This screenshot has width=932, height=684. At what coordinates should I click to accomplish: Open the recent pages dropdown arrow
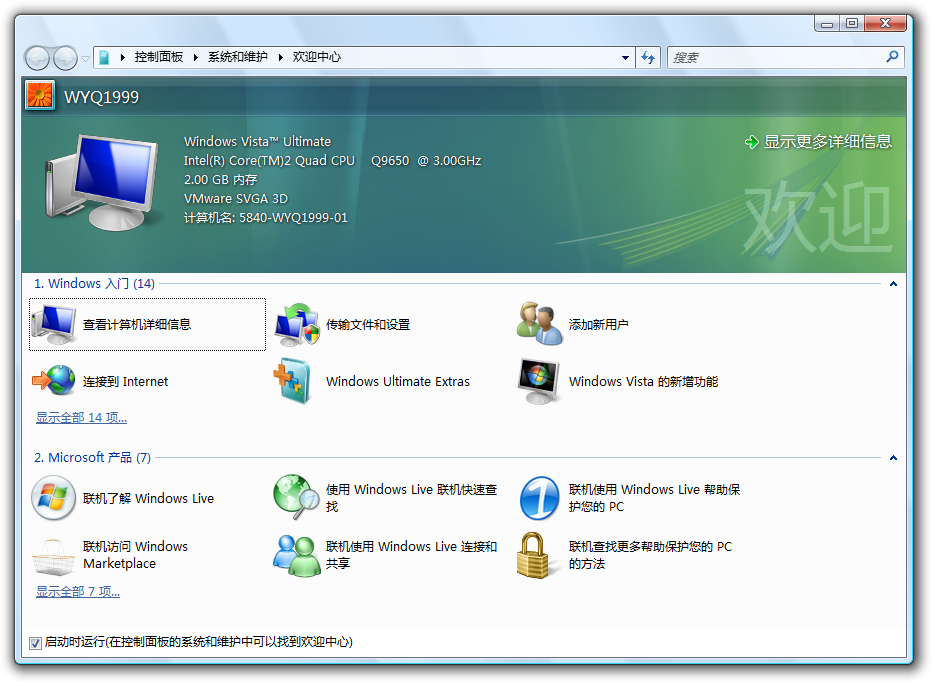[x=86, y=58]
